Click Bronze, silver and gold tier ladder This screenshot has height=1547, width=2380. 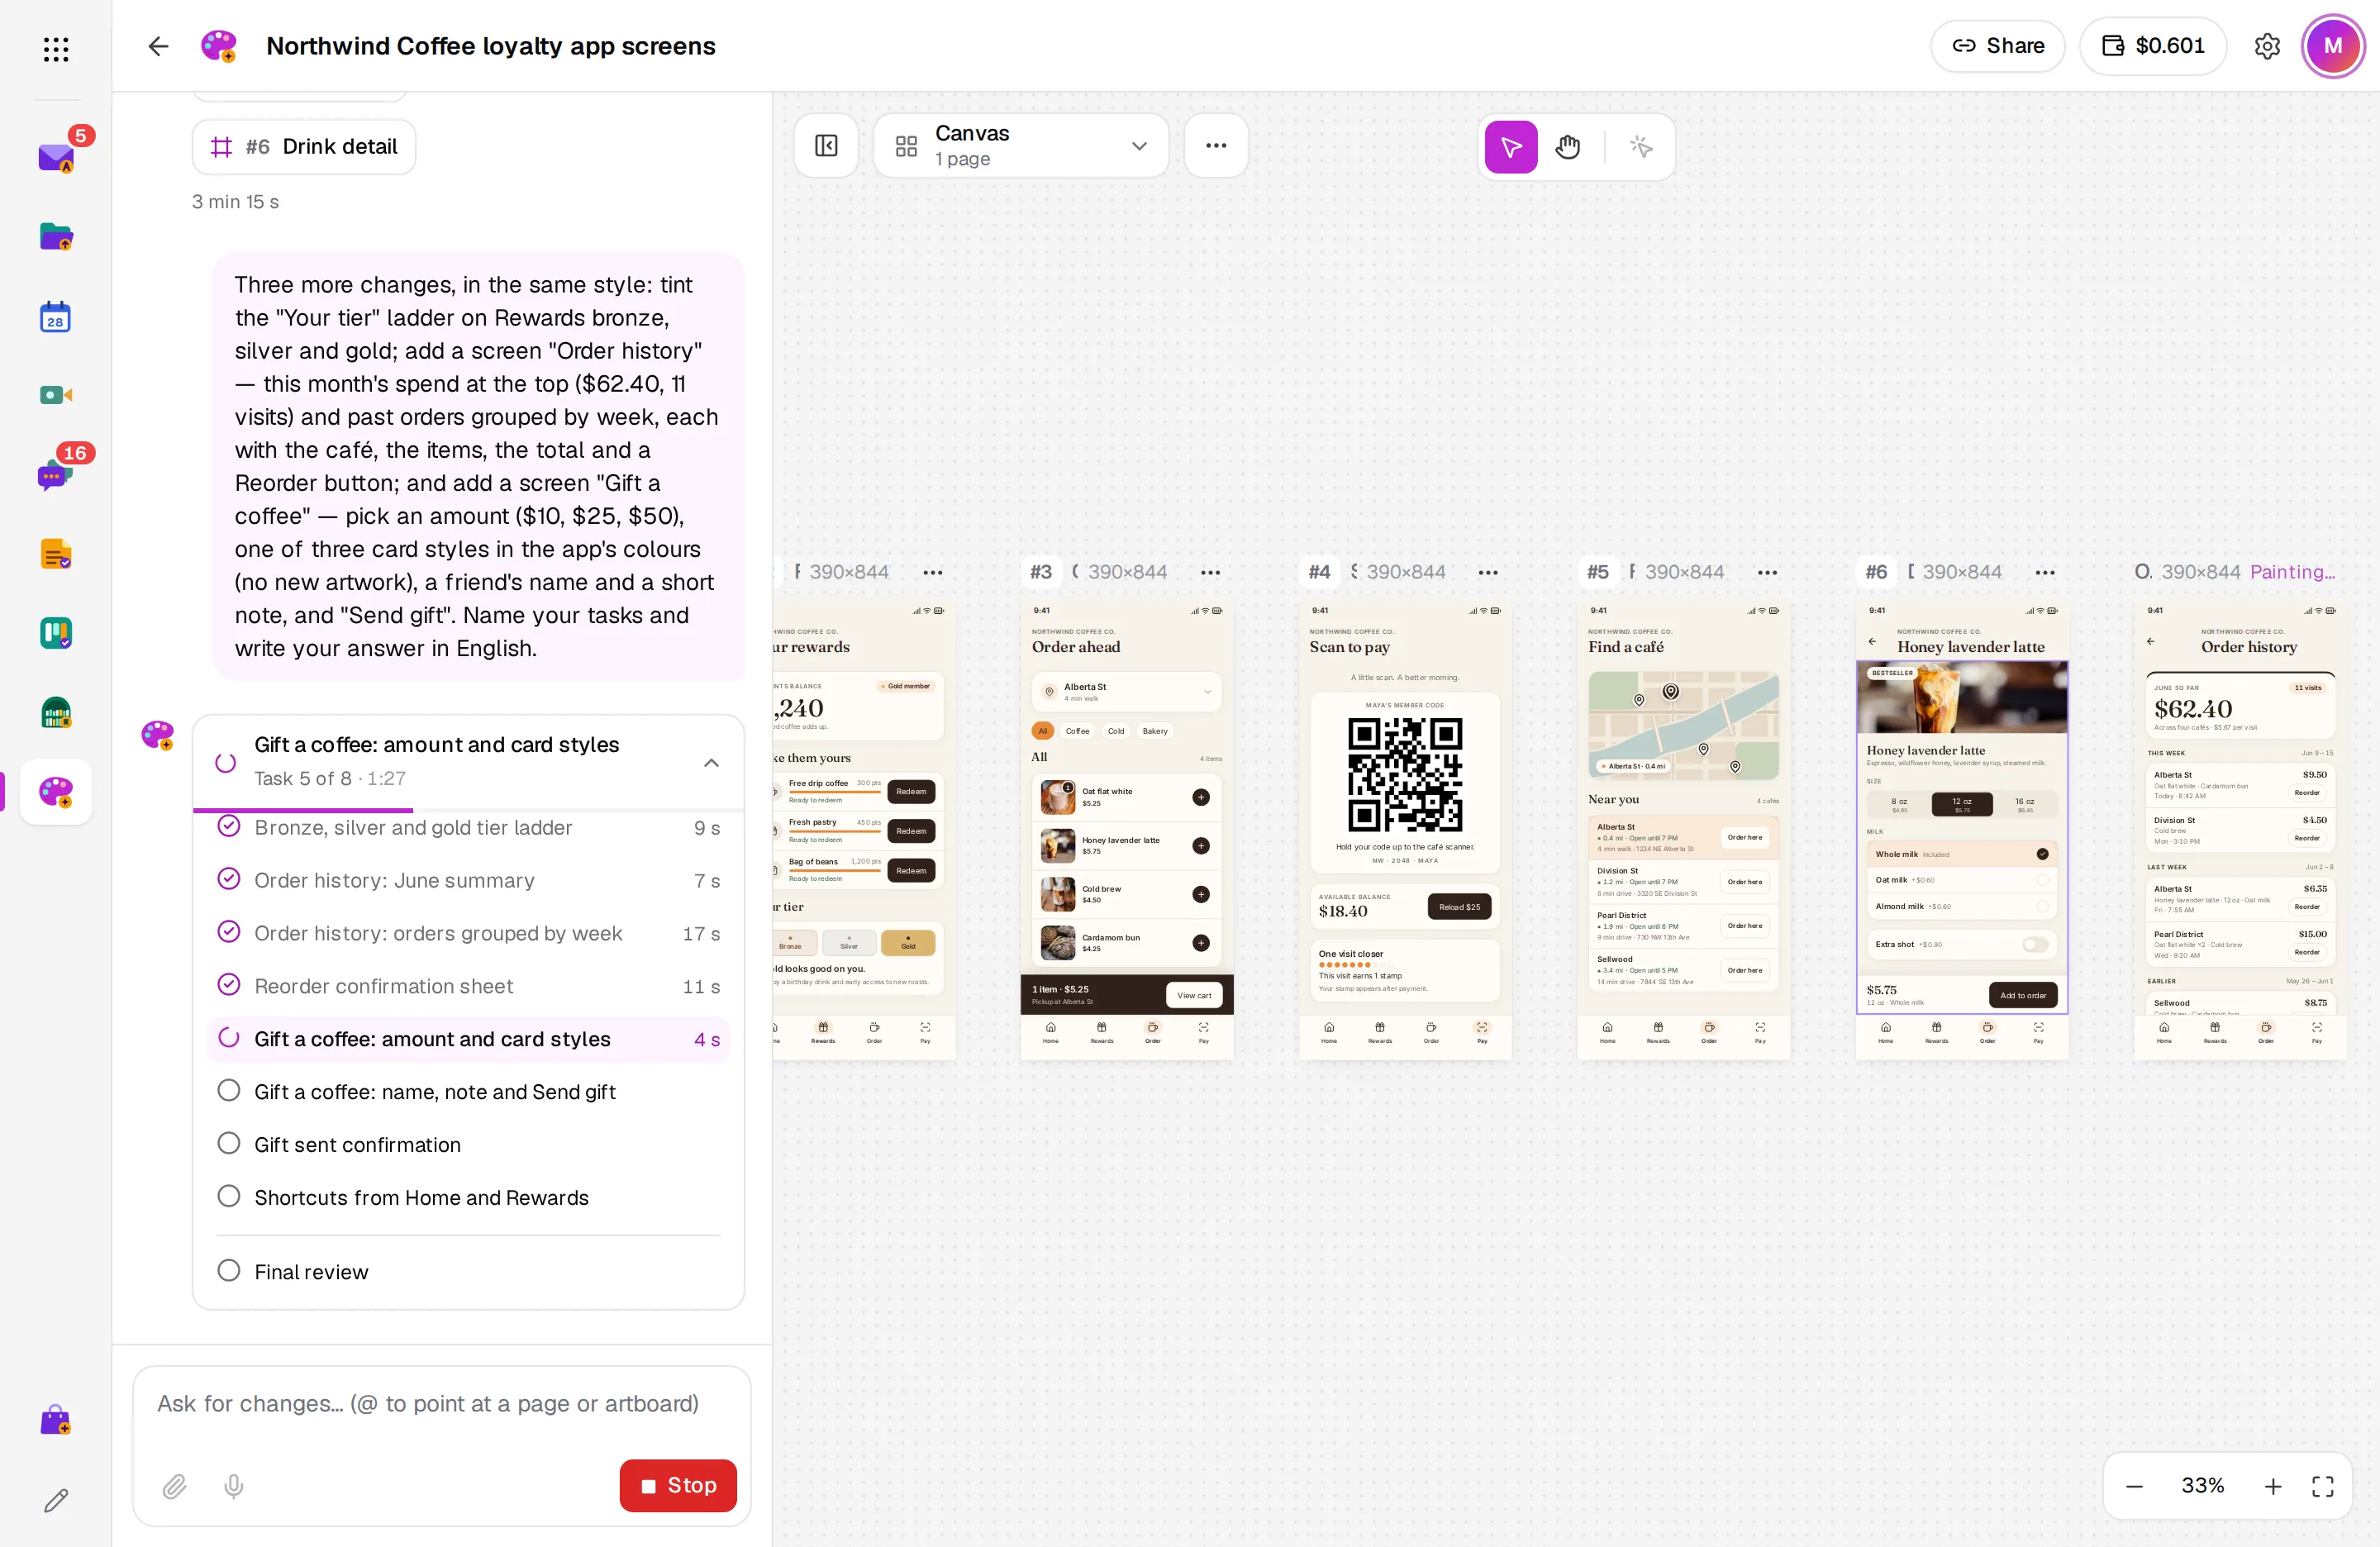[468, 828]
